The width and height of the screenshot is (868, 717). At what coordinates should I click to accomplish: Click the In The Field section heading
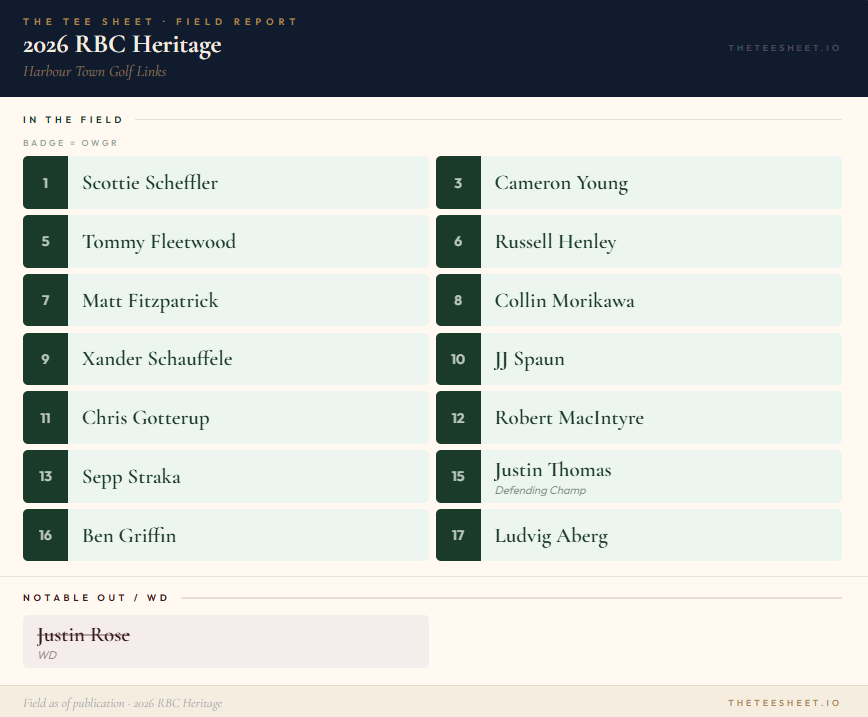coord(73,120)
